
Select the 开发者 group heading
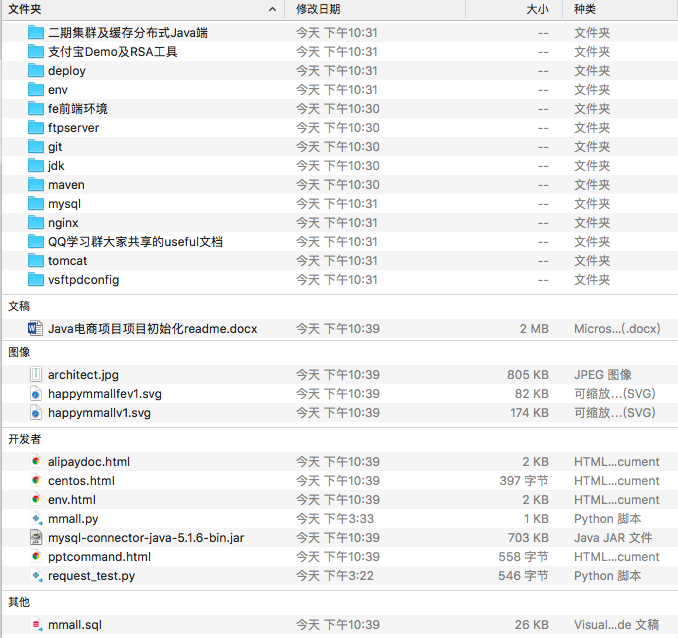(25, 439)
